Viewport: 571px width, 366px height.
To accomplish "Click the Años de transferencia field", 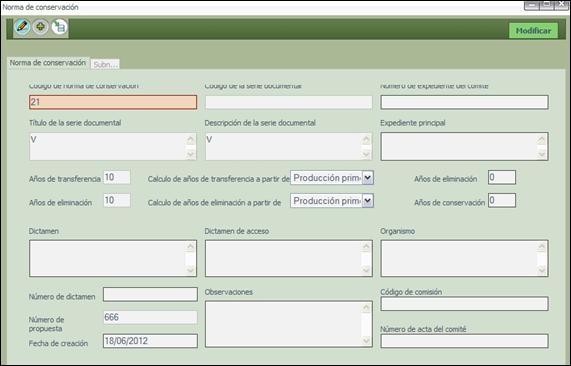I will pyautogui.click(x=117, y=177).
